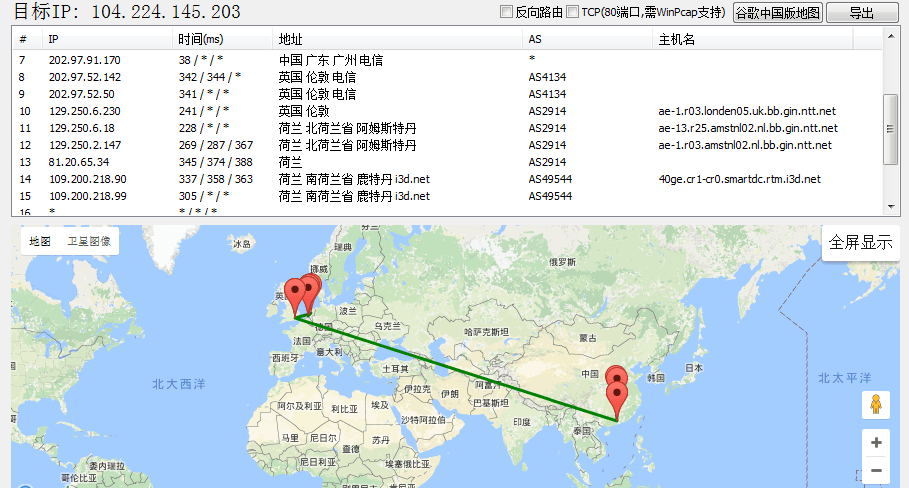Viewport: 909px width, 488px height.
Task: Click the 谷歌中国版地图 button
Action: [777, 12]
